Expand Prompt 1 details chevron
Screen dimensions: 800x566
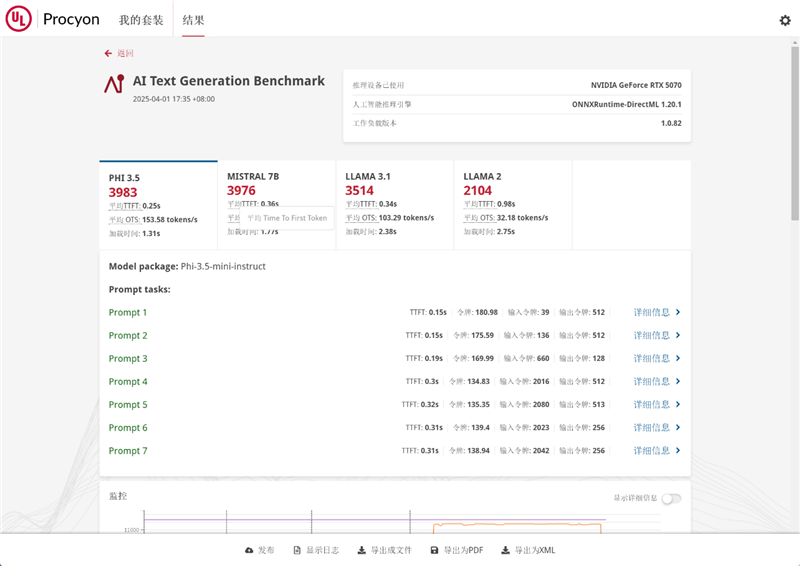pos(678,312)
